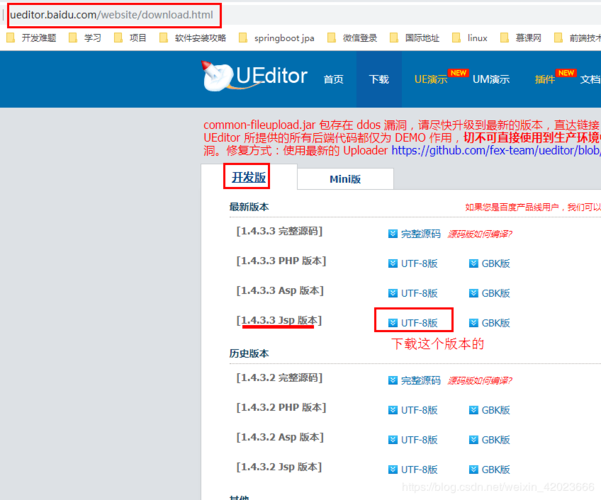Click the browser address bar URL

pos(112,15)
